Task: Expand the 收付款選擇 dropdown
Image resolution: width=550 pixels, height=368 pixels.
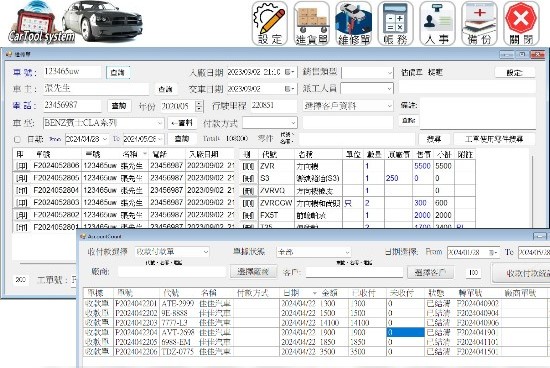Action: (x=206, y=252)
